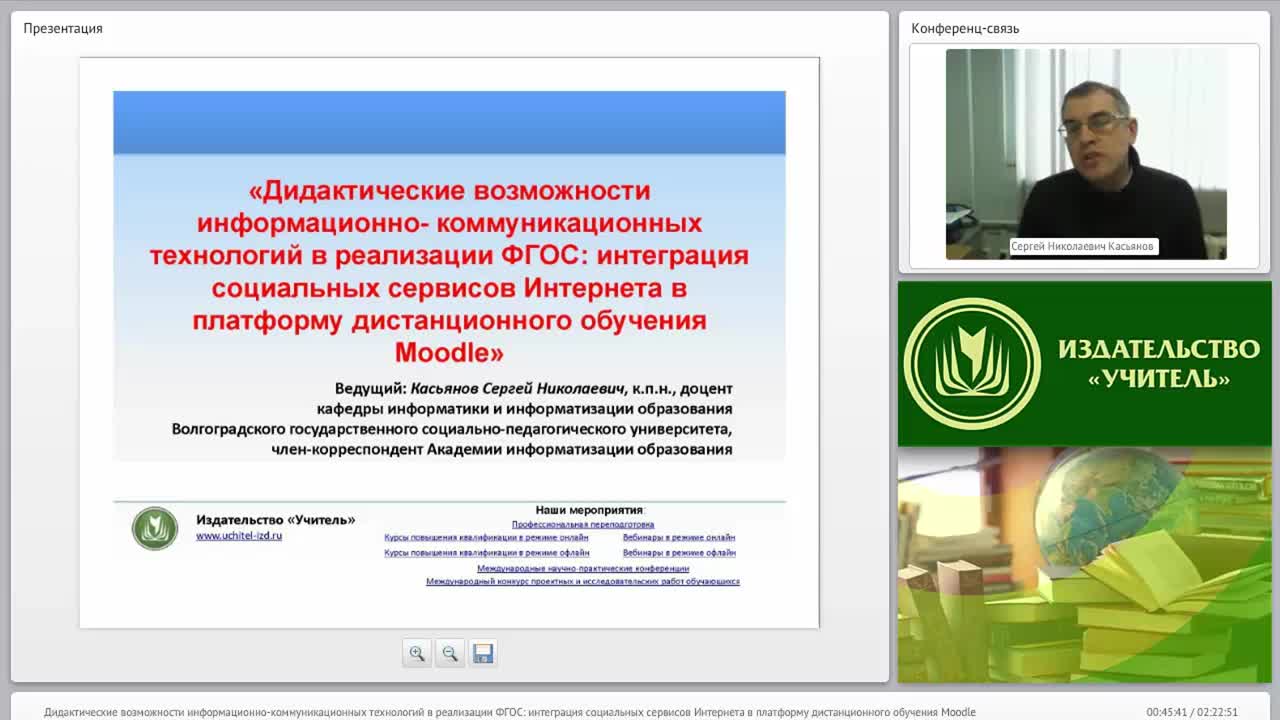Click the Издательство Учитель logo on the slide

click(x=155, y=528)
